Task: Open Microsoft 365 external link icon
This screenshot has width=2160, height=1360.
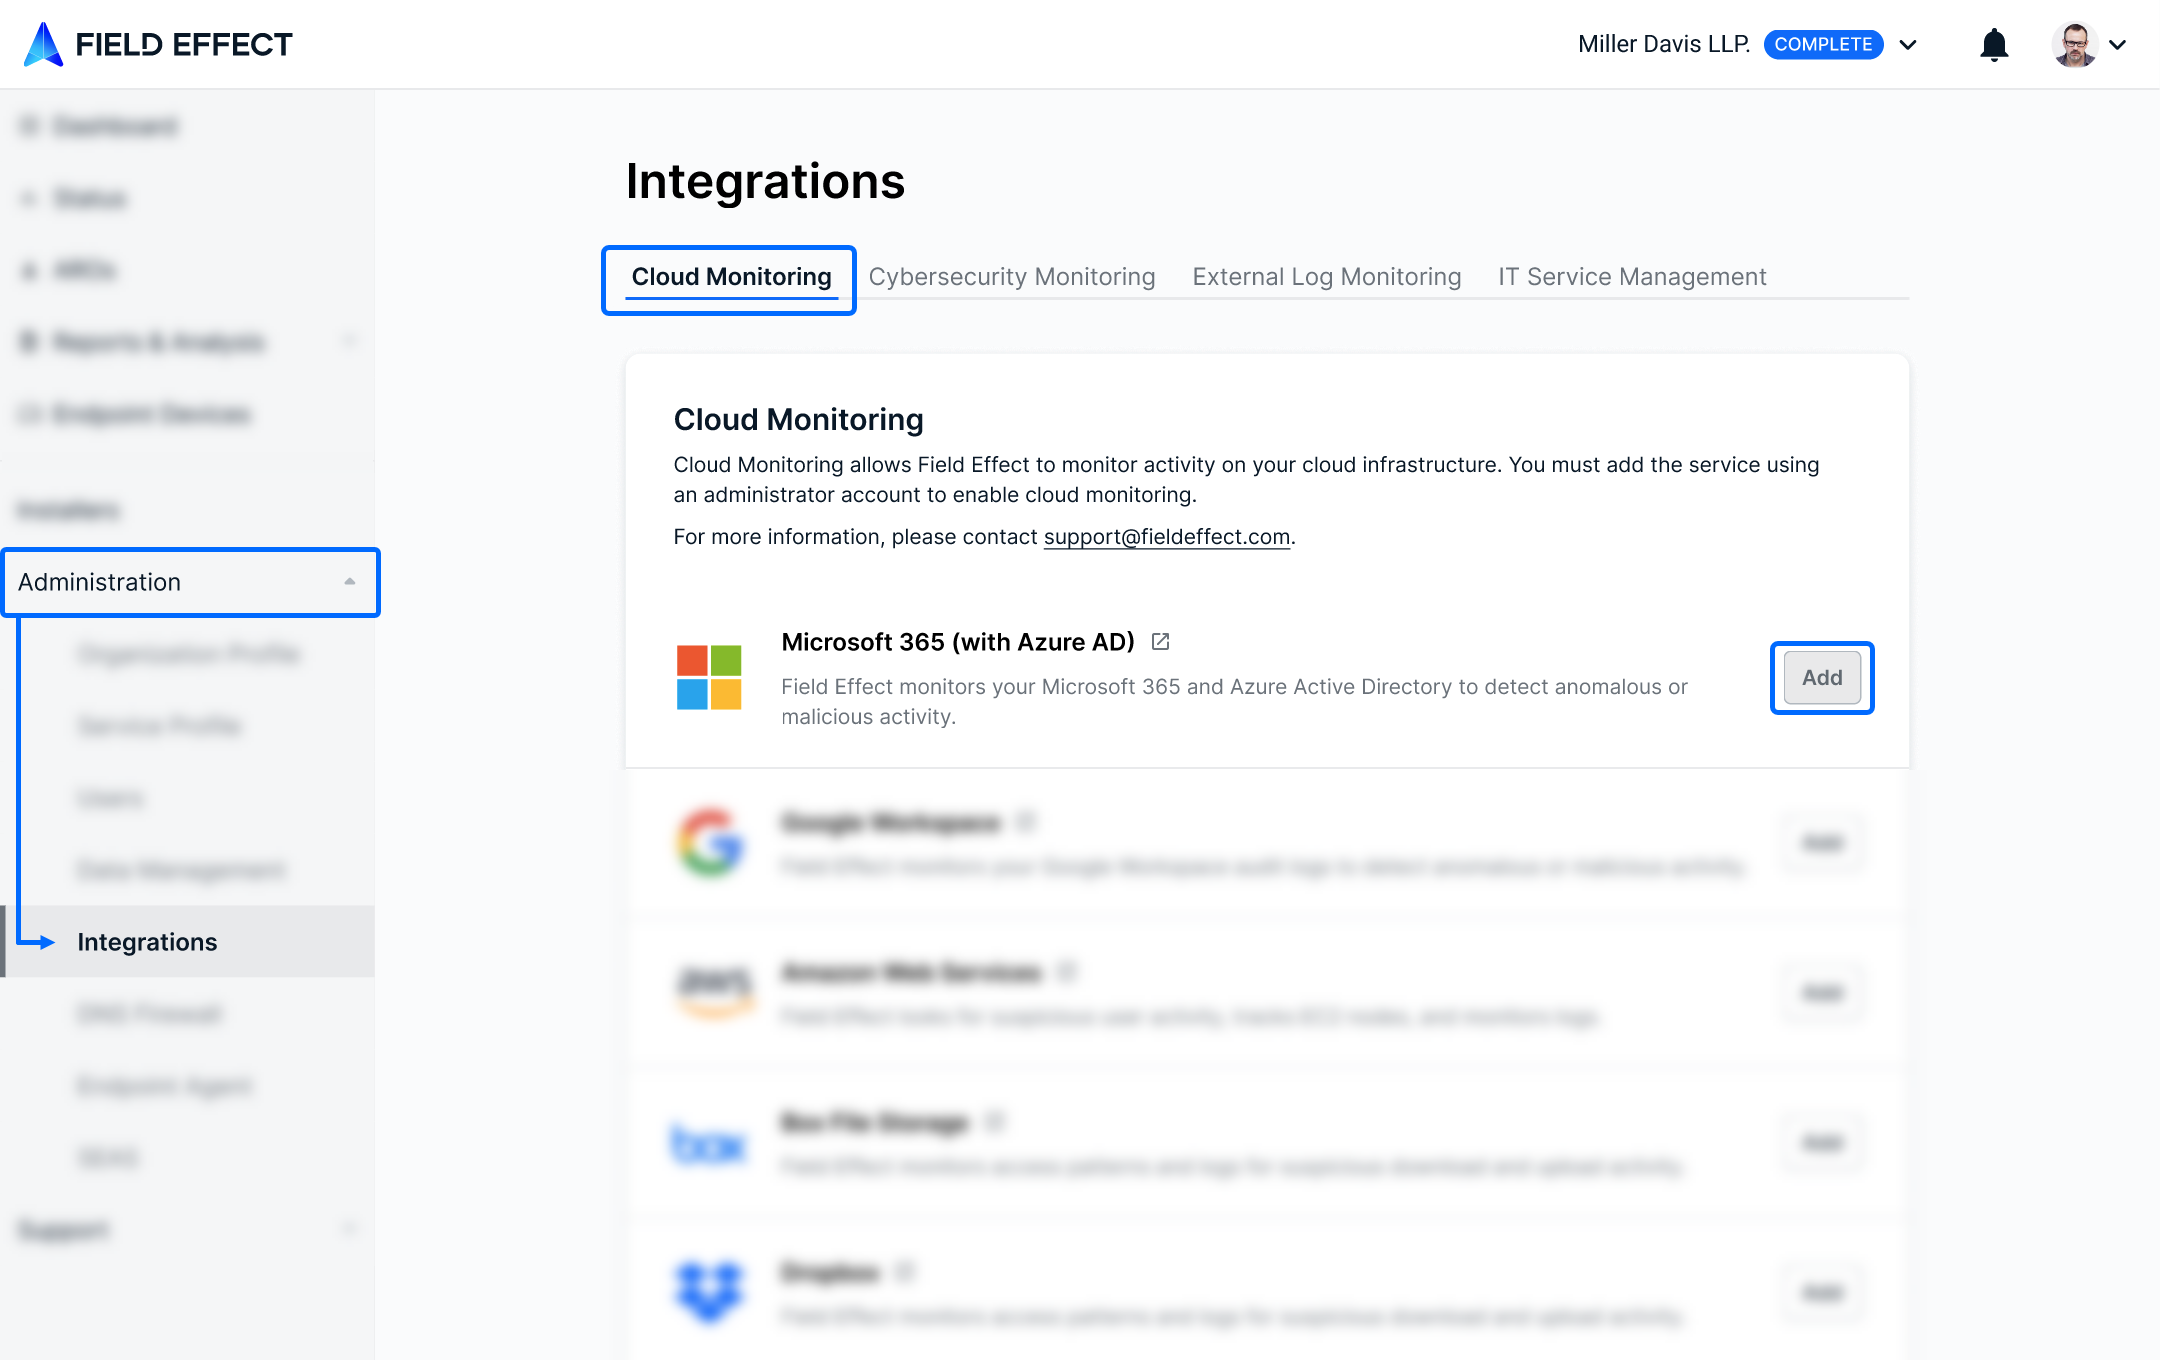Action: 1160,642
